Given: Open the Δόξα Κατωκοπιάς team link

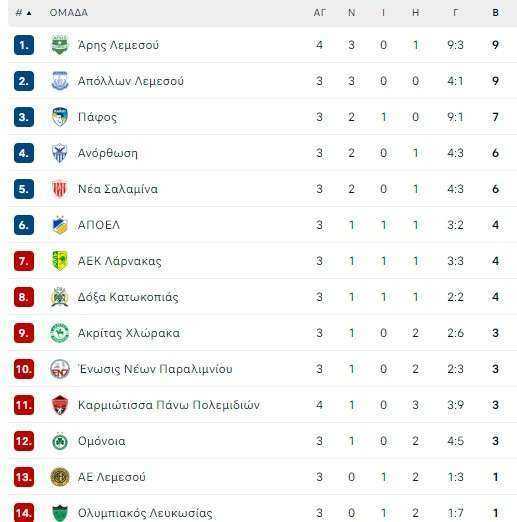Looking at the screenshot, I should pos(128,297).
